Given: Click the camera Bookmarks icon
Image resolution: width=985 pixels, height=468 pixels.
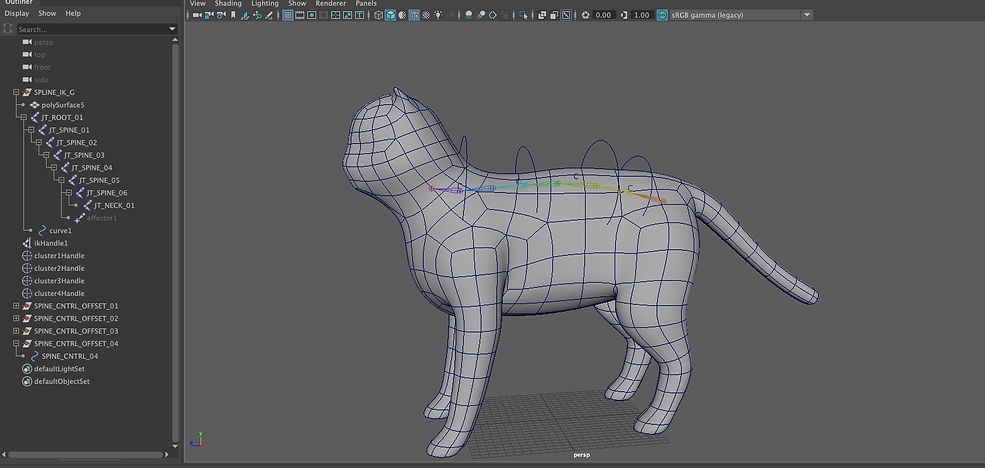Looking at the screenshot, I should coord(233,15).
